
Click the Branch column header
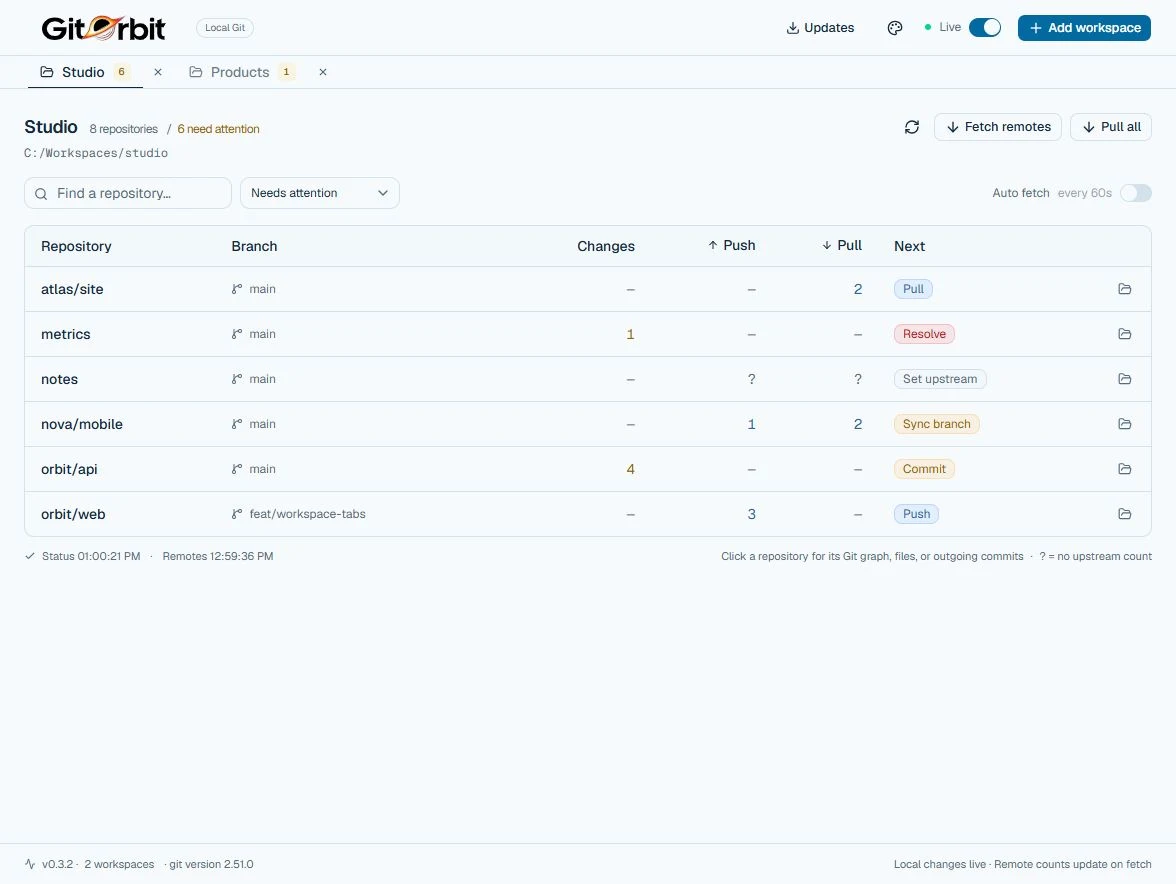254,246
